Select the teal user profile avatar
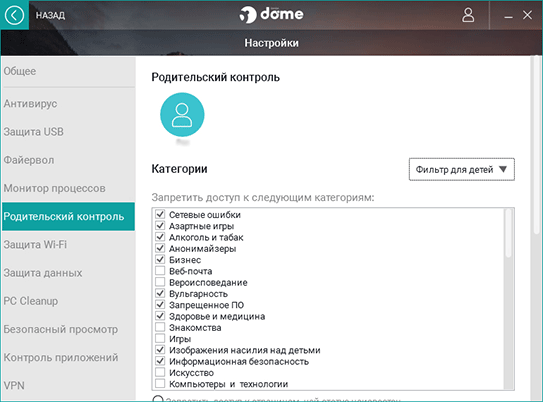Viewport: 543px width, 402px height. click(182, 115)
